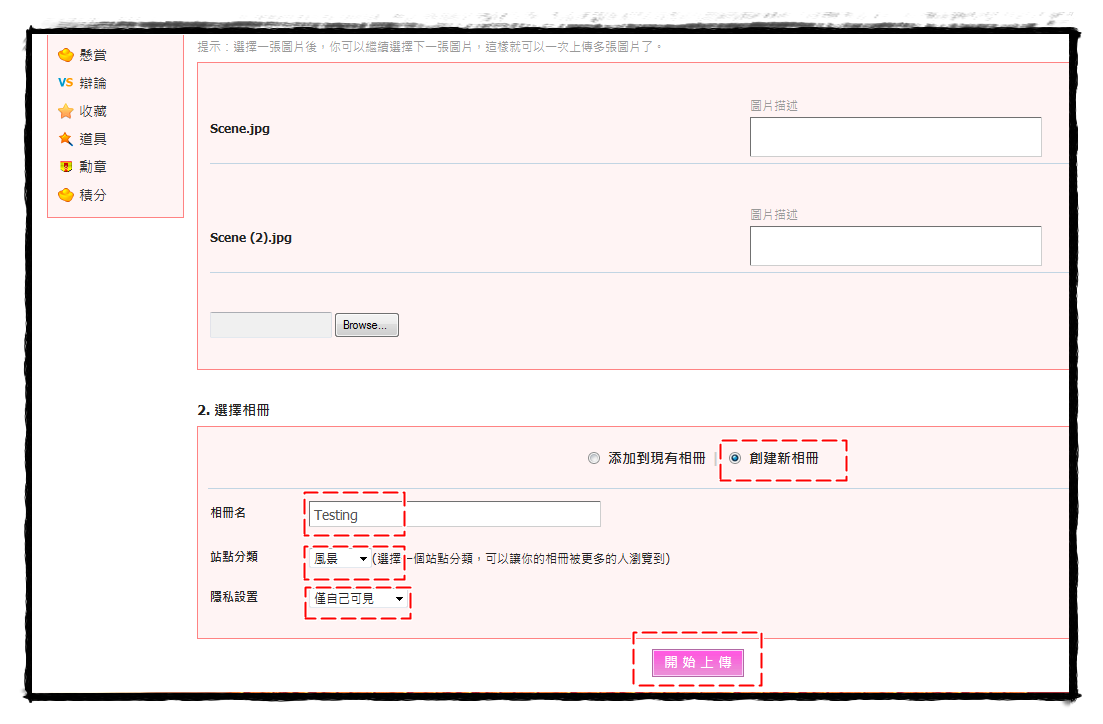Image resolution: width=1103 pixels, height=724 pixels.
Task: Select the 添加到現有相冊 radio button
Action: 594,458
